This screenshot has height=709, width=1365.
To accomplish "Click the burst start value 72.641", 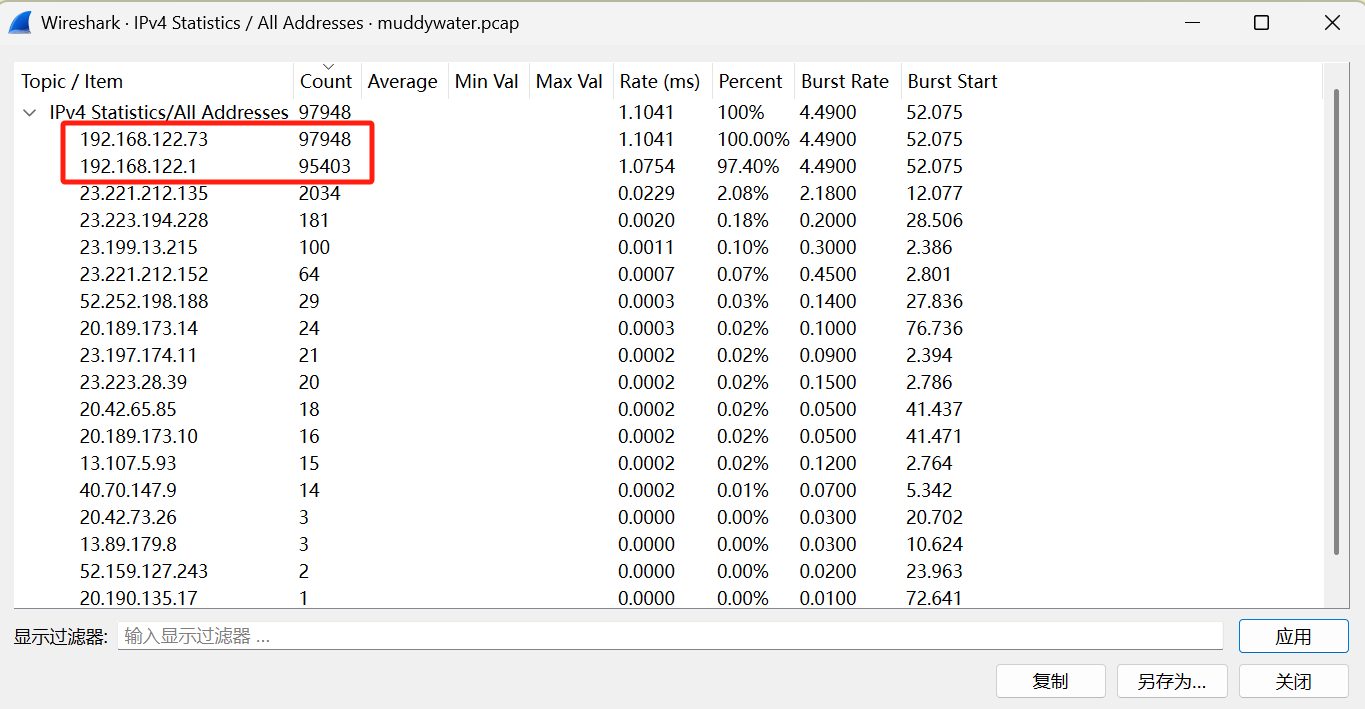I will [935, 598].
